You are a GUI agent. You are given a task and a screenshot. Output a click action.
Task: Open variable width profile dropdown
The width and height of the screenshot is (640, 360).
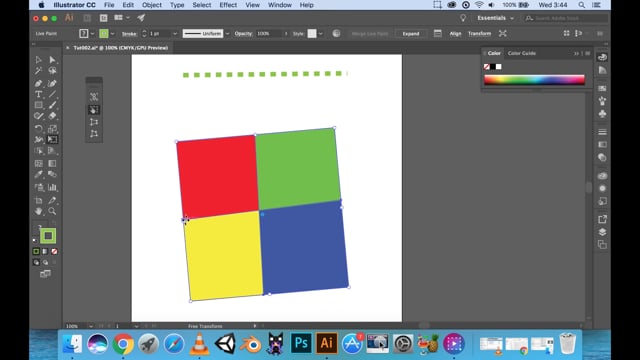227,33
